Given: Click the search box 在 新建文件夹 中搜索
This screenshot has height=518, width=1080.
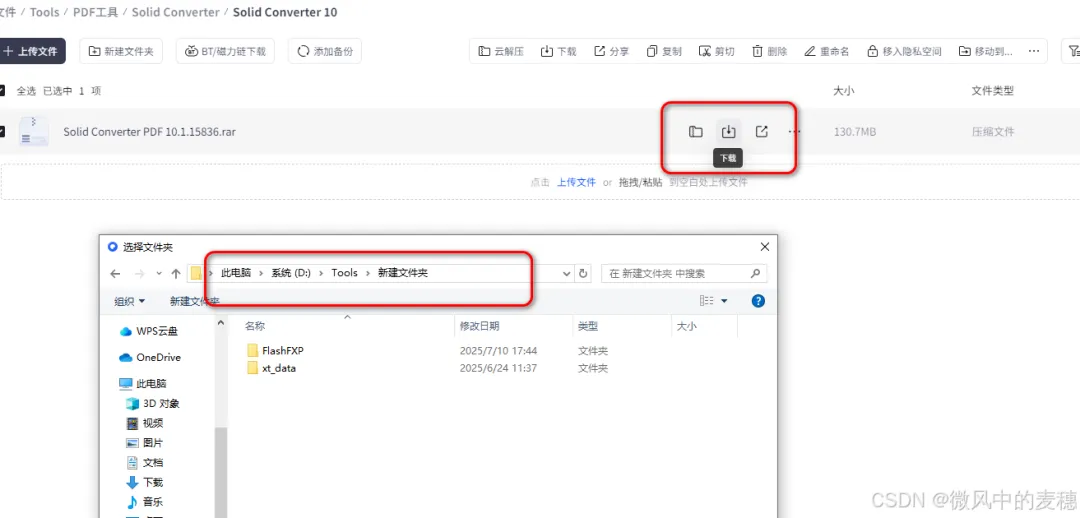Looking at the screenshot, I should pos(684,273).
